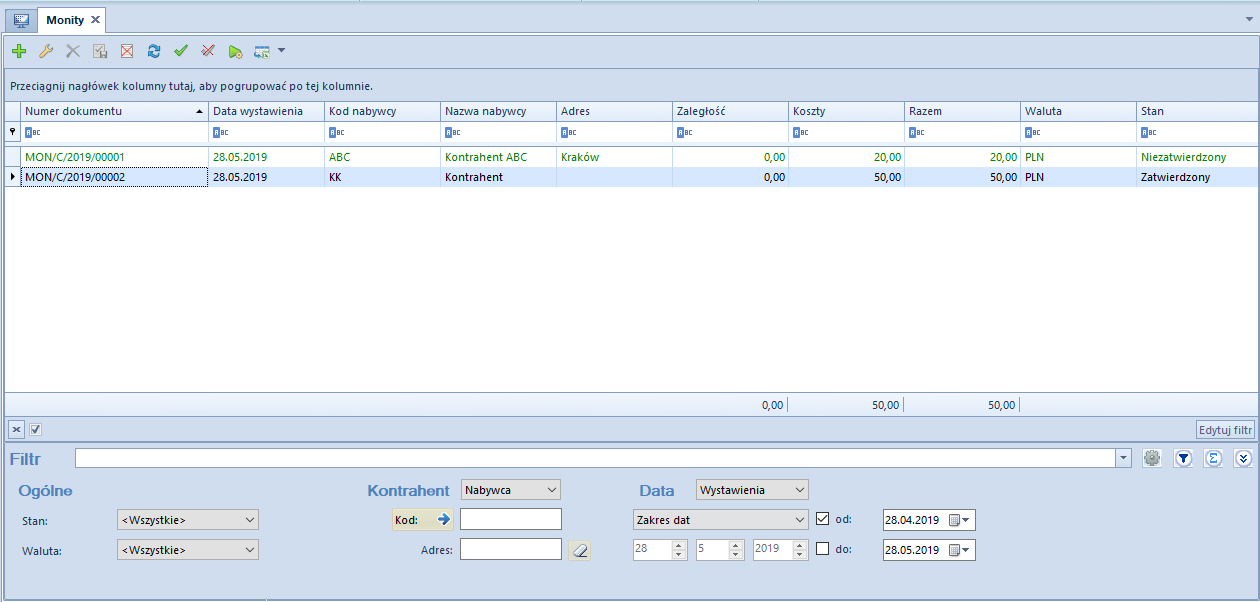Click the 'Kod:' lookup button
Screen dimensions: 1260x602
tap(422, 519)
